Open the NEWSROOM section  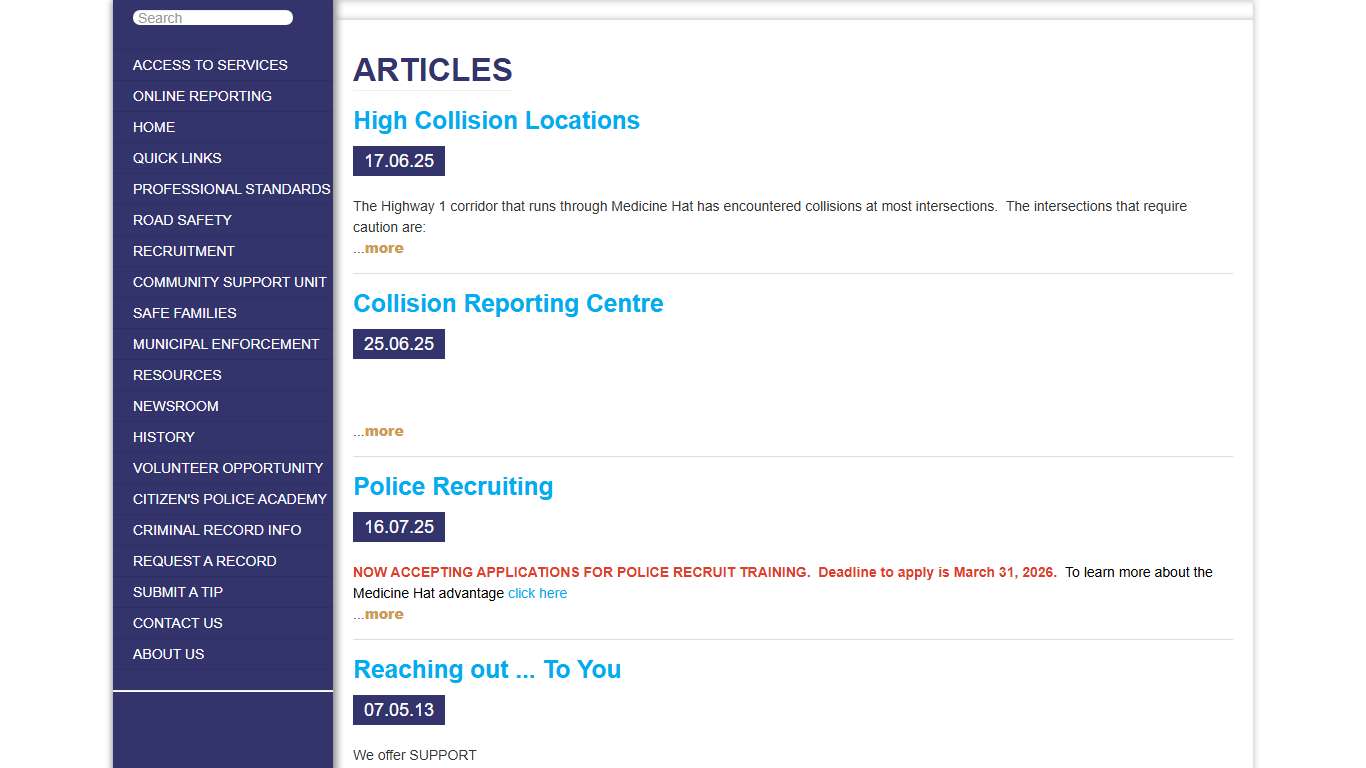tap(176, 406)
